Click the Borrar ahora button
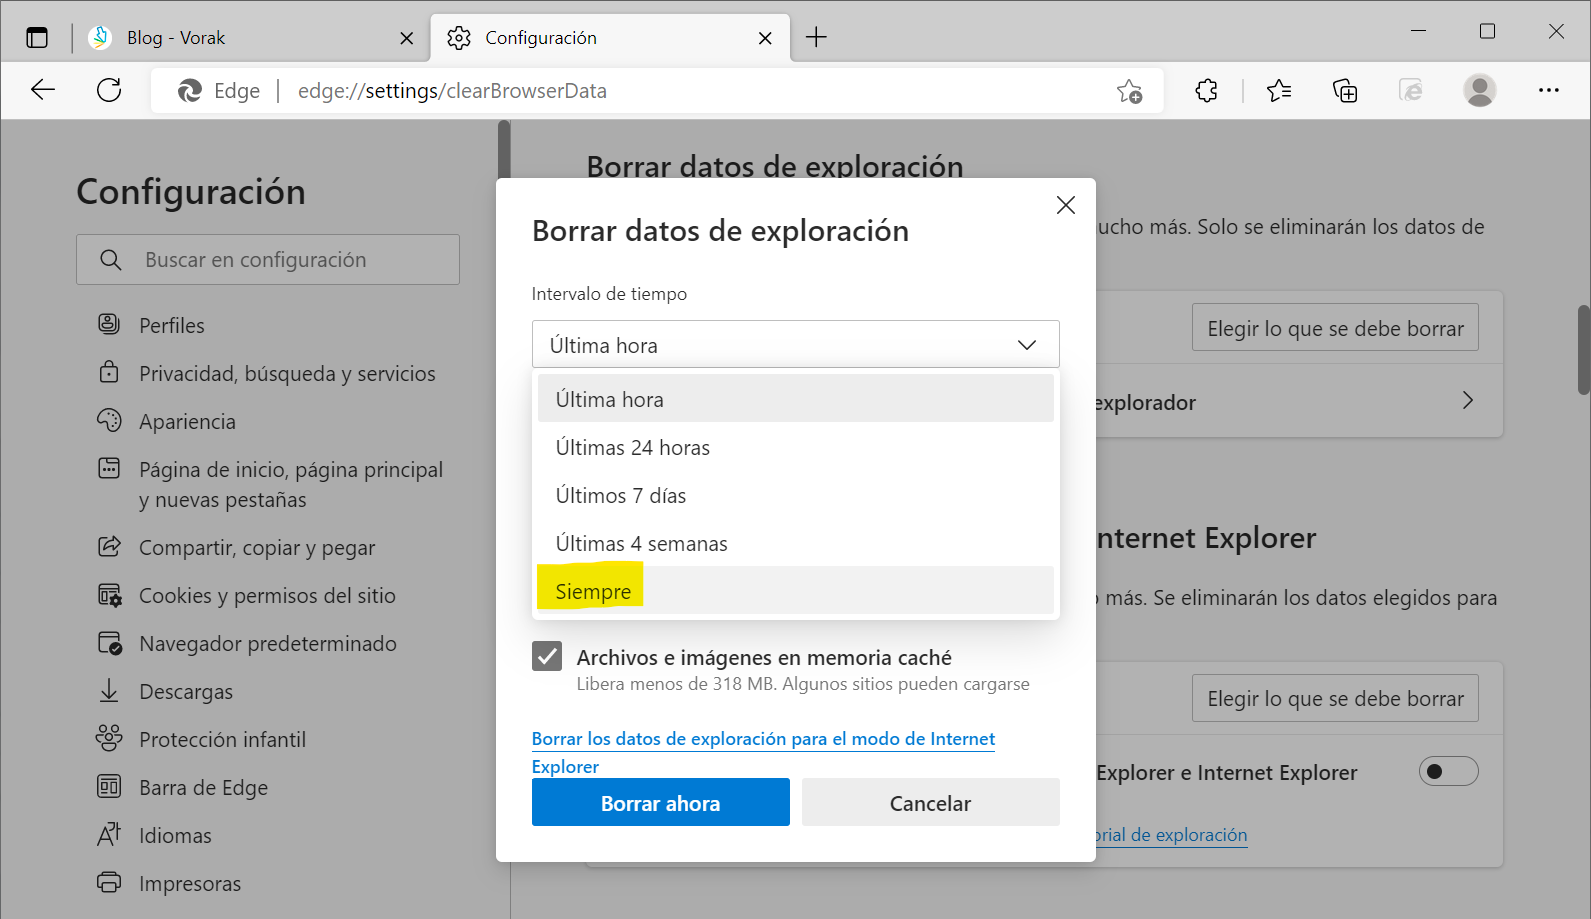The height and width of the screenshot is (919, 1591). click(660, 802)
